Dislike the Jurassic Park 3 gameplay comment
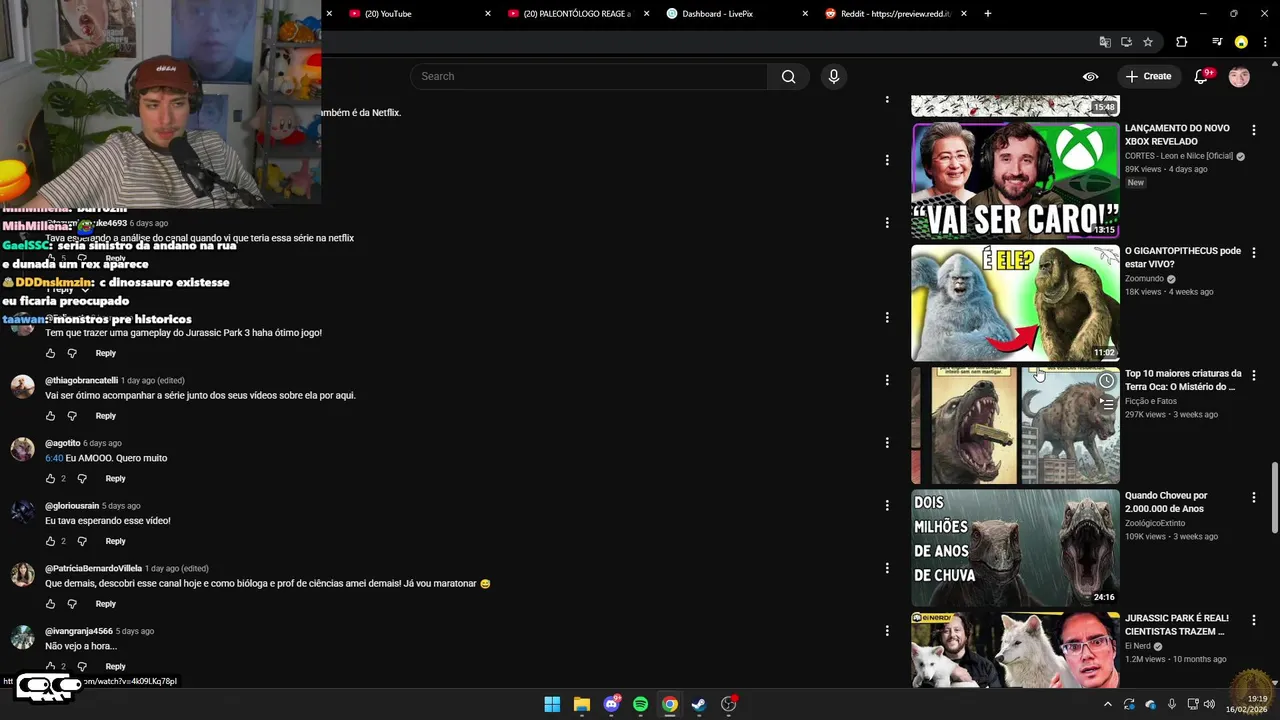This screenshot has height=720, width=1280. pos(72,353)
